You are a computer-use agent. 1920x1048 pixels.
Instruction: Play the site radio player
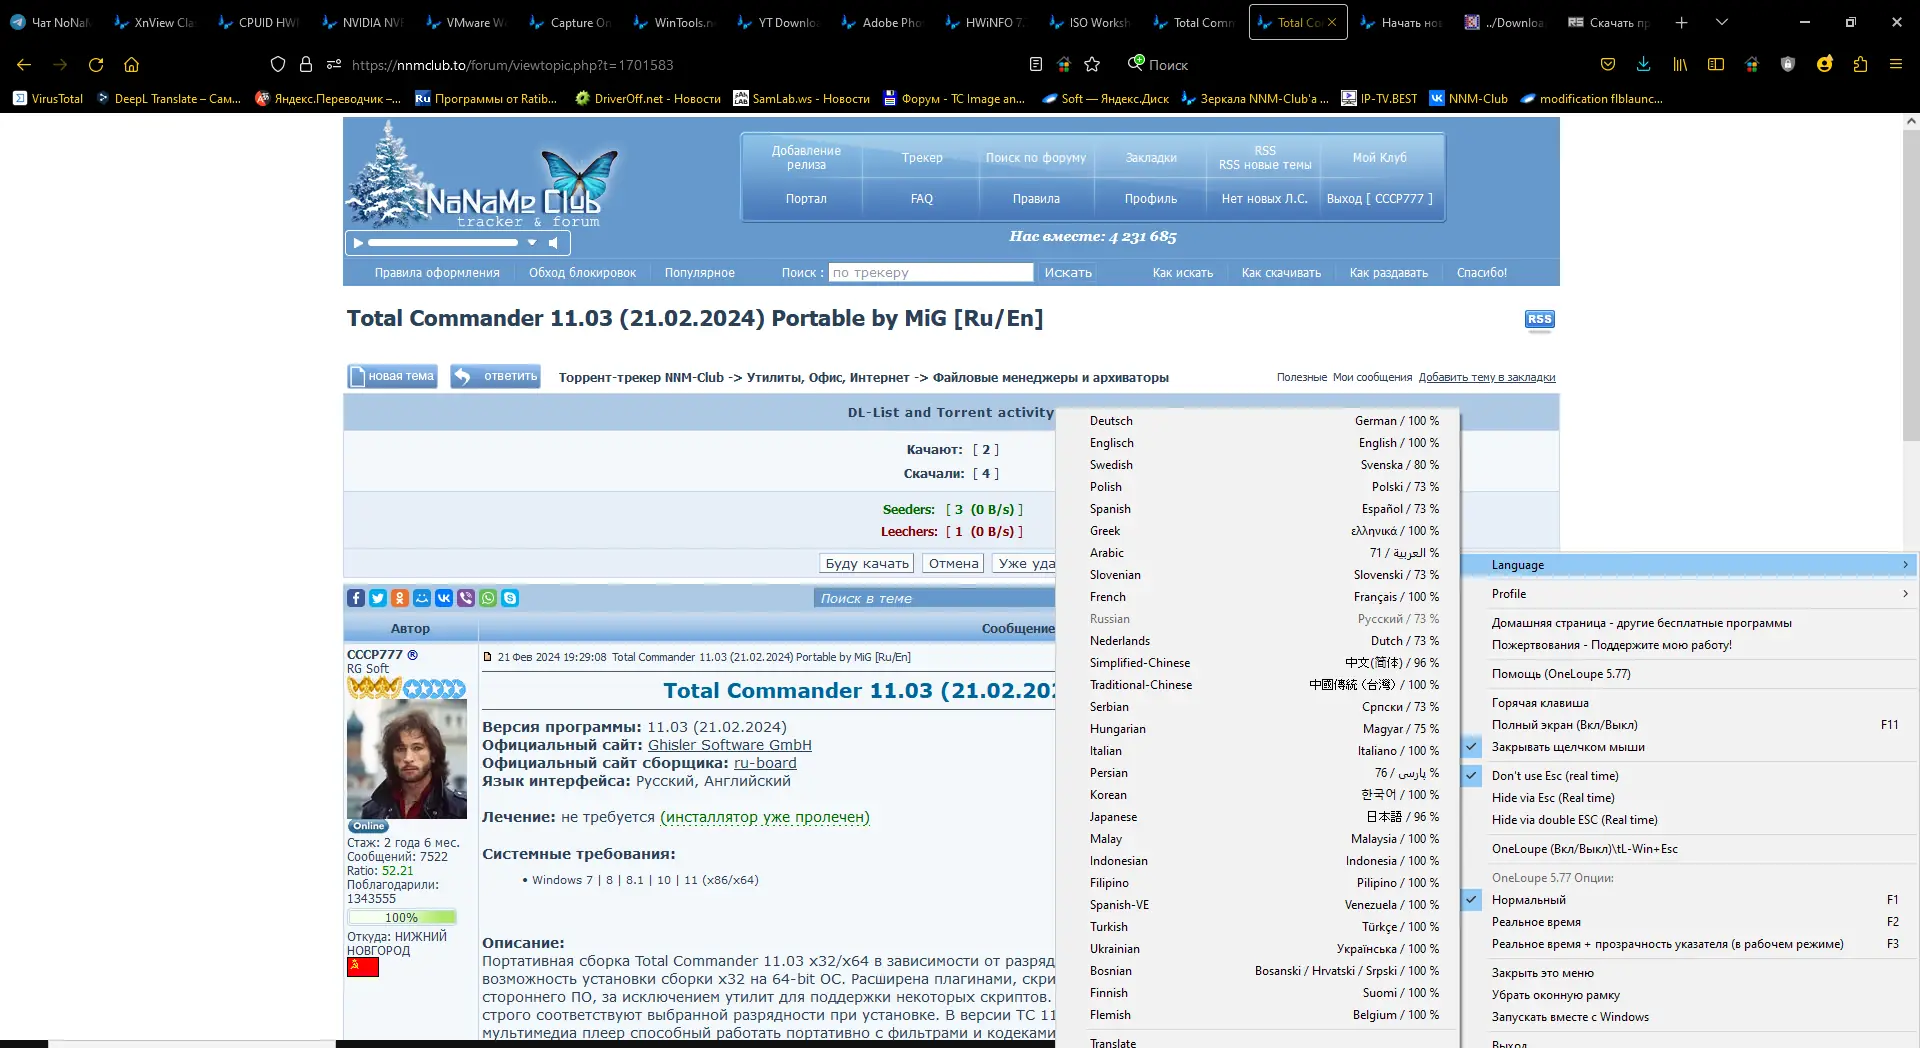tap(357, 242)
